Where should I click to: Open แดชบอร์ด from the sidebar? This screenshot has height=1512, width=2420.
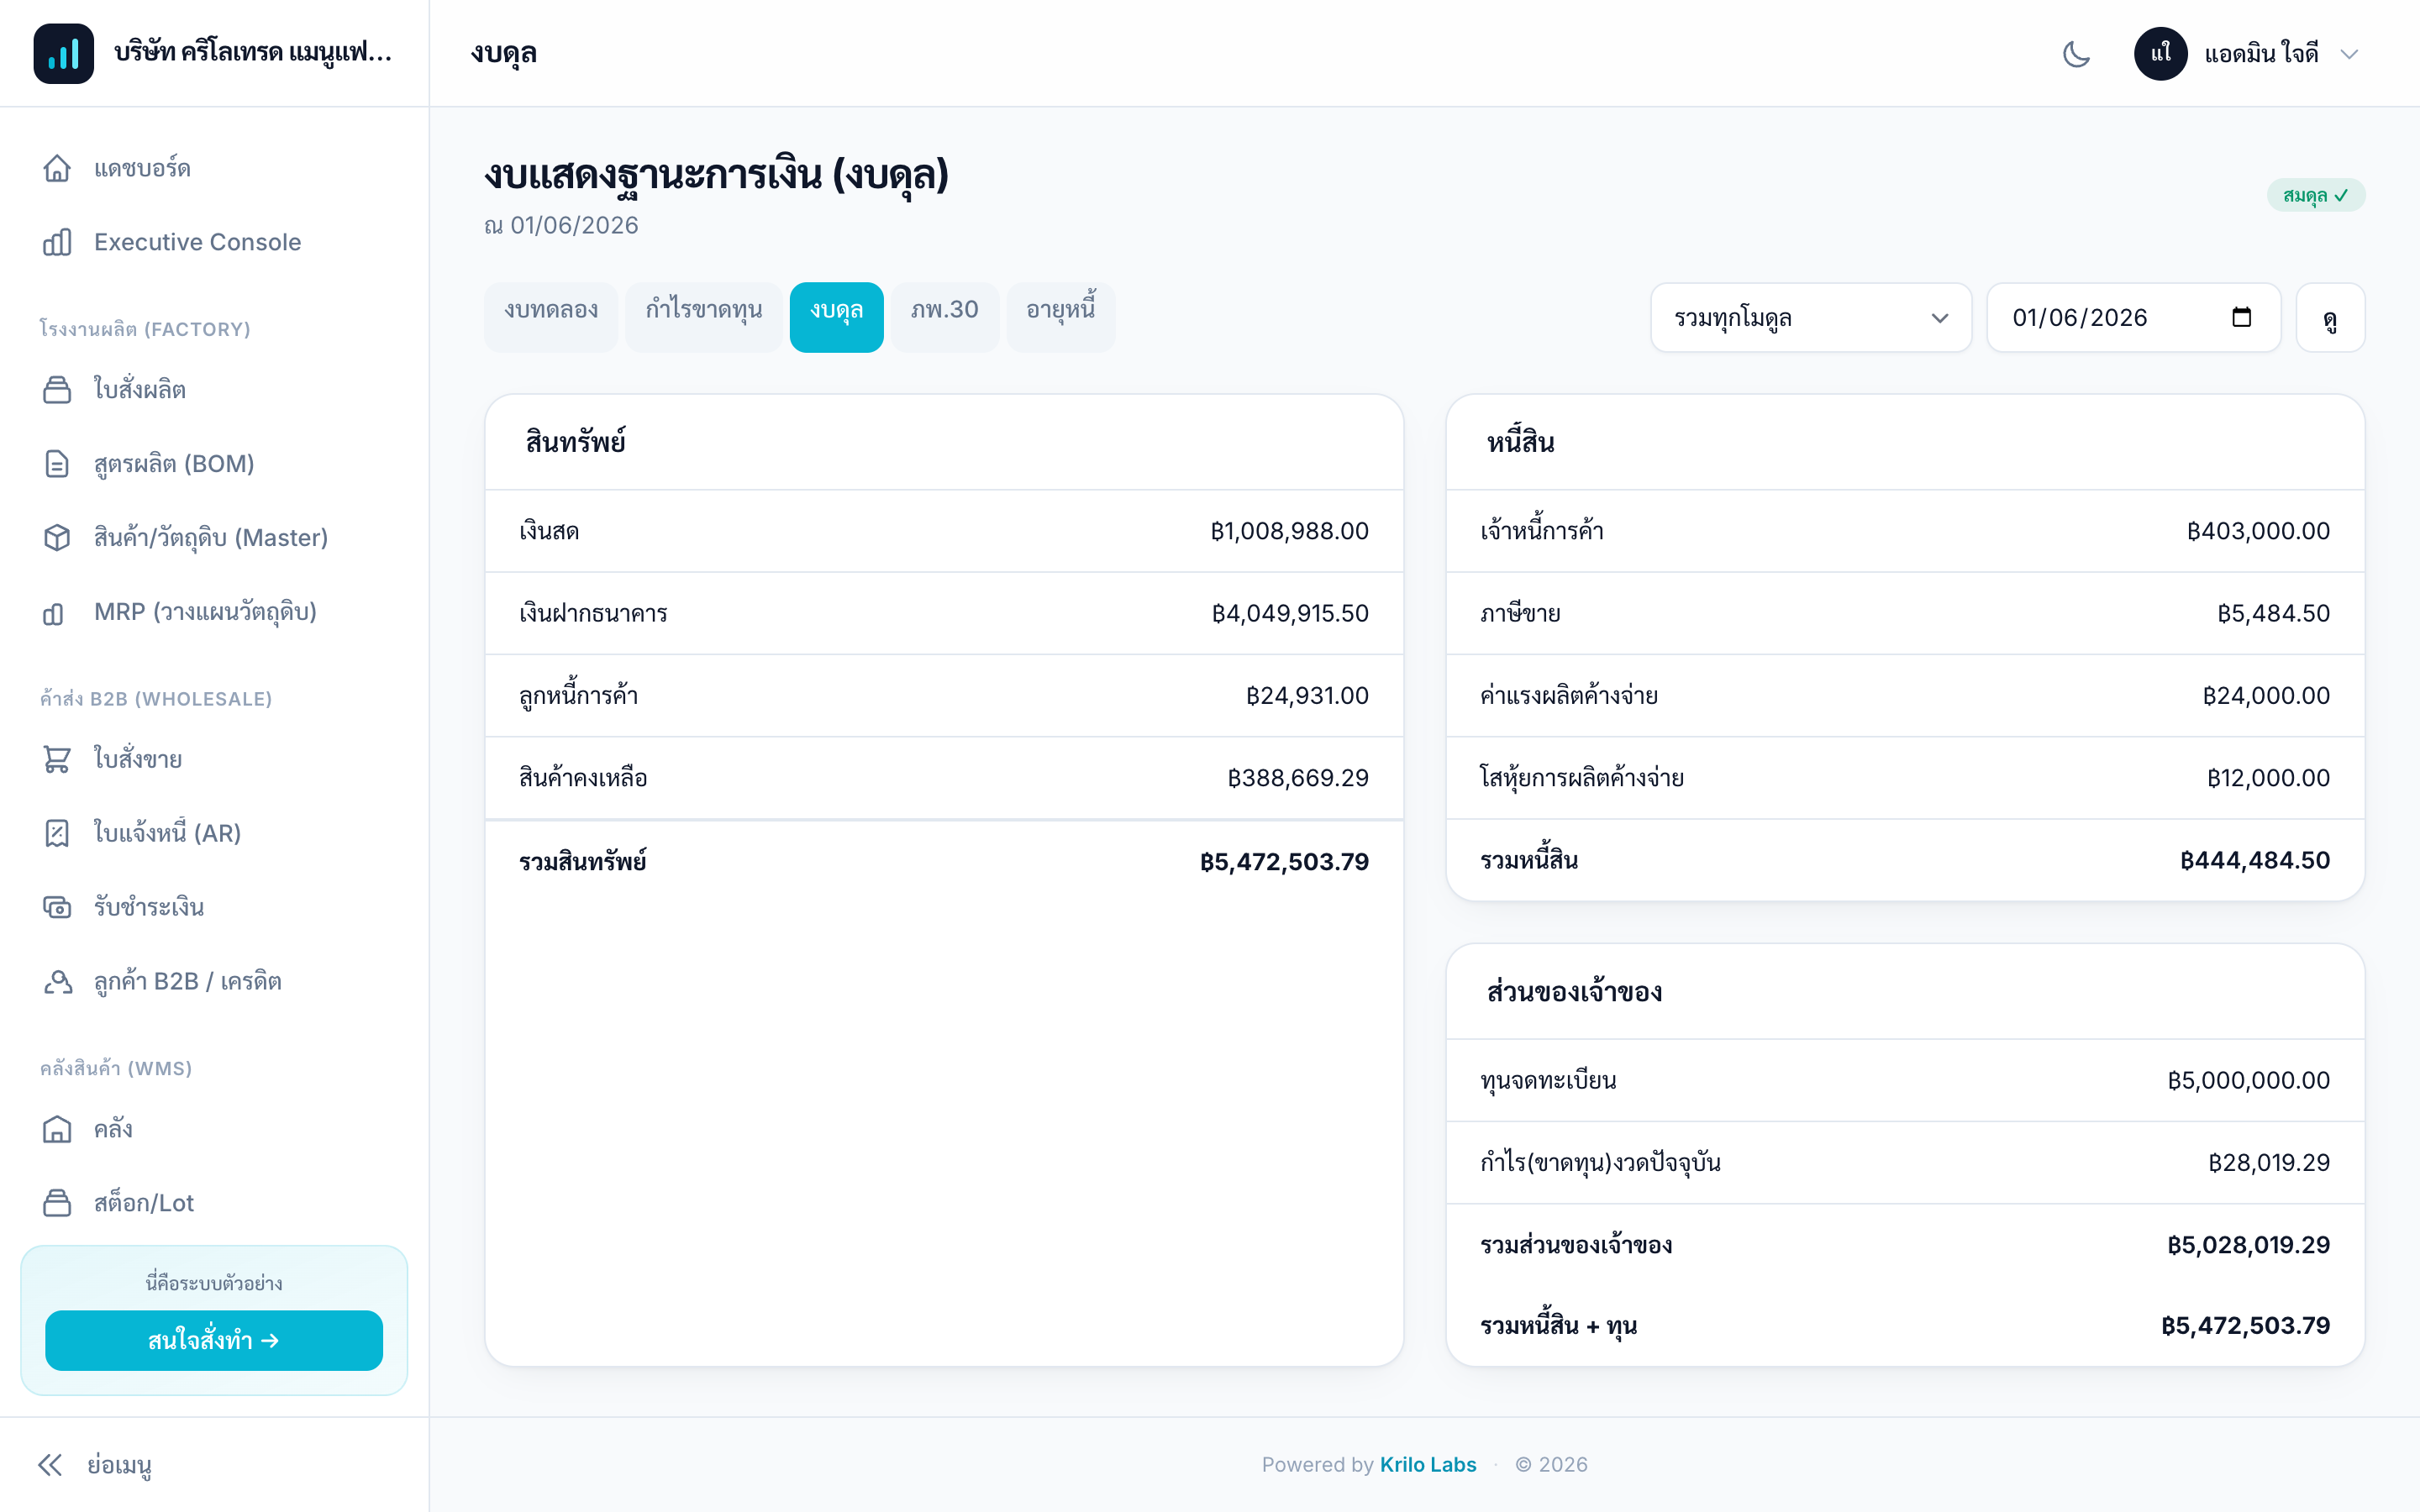(x=214, y=168)
